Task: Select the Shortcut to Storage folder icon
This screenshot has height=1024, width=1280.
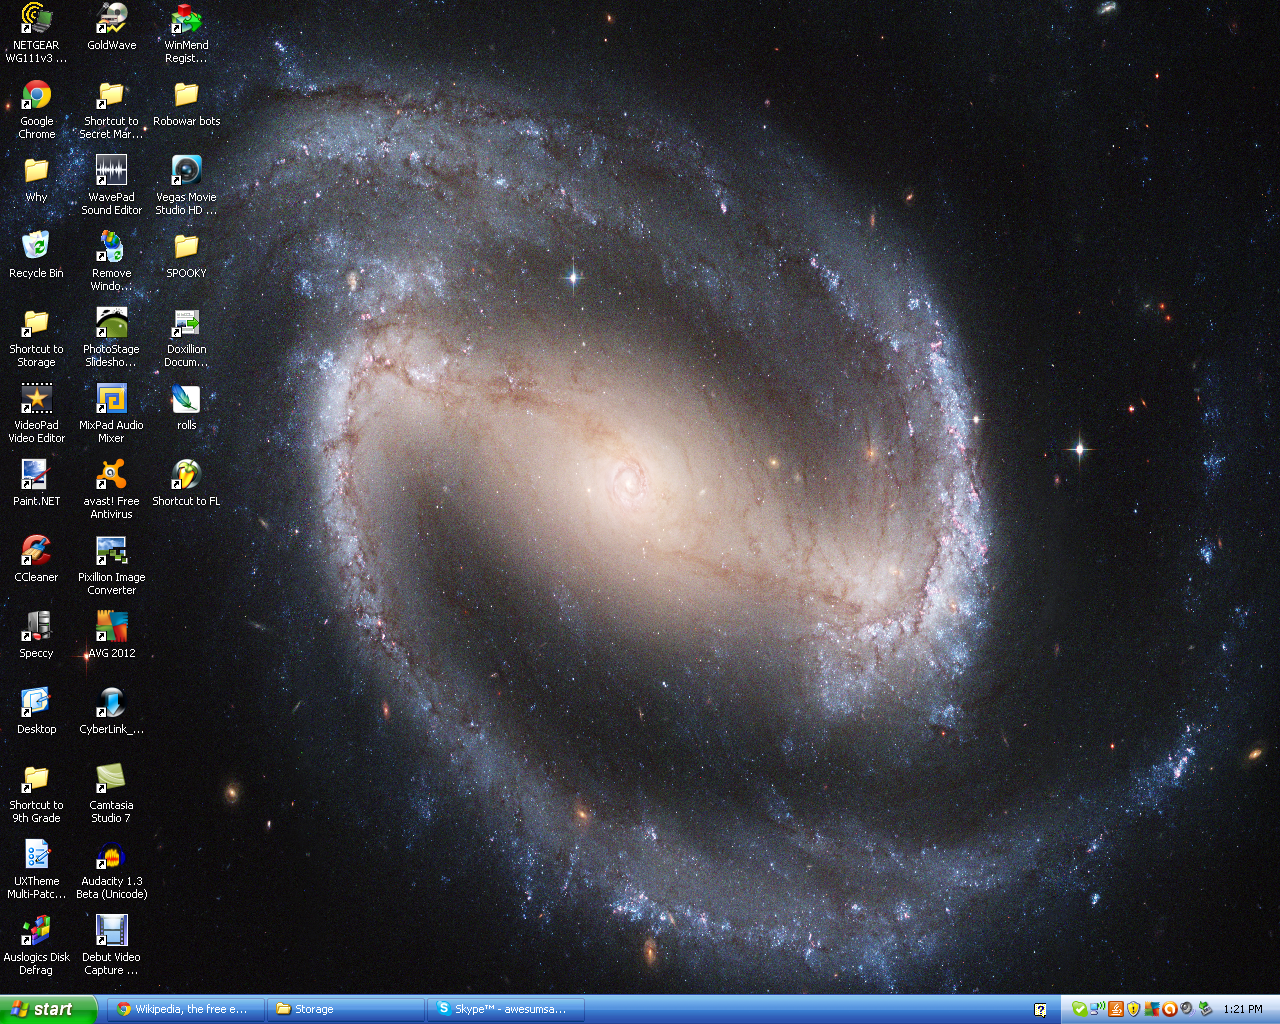Action: click(36, 337)
